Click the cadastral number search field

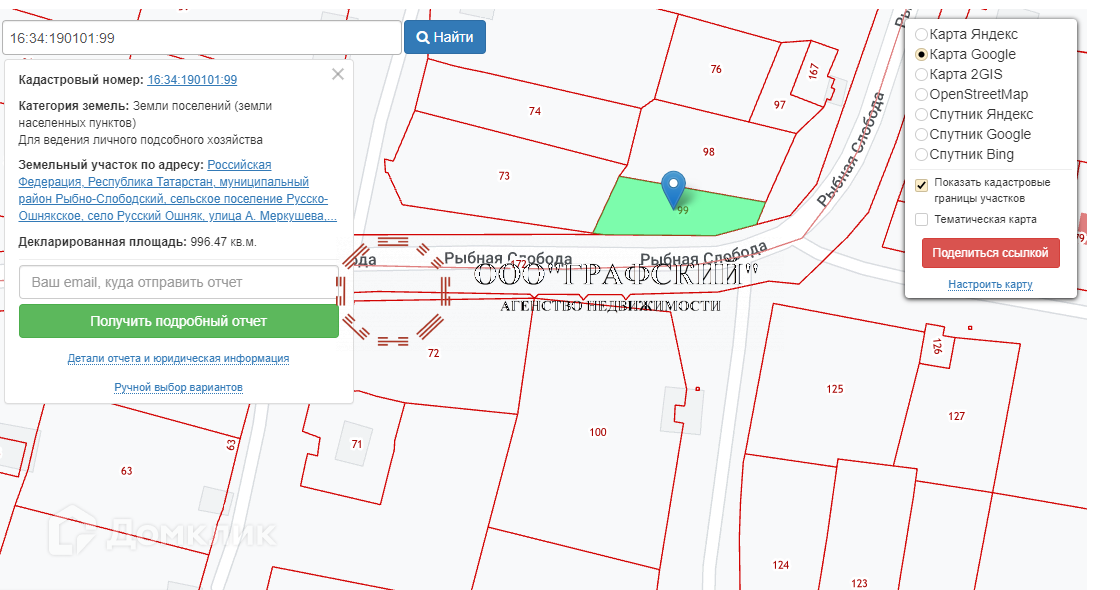click(202, 38)
